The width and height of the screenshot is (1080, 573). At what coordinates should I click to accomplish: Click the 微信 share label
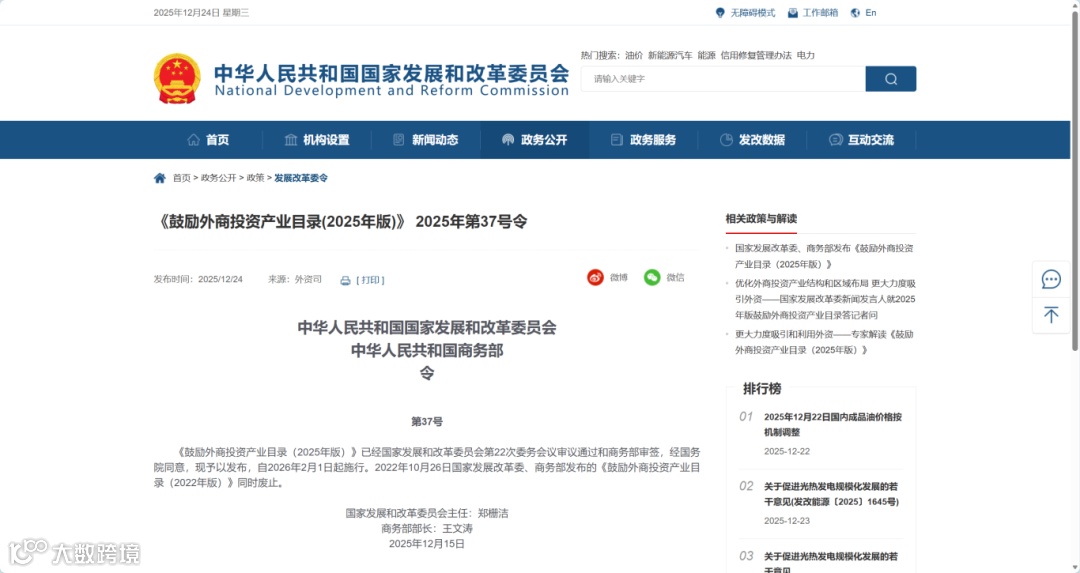coord(675,277)
